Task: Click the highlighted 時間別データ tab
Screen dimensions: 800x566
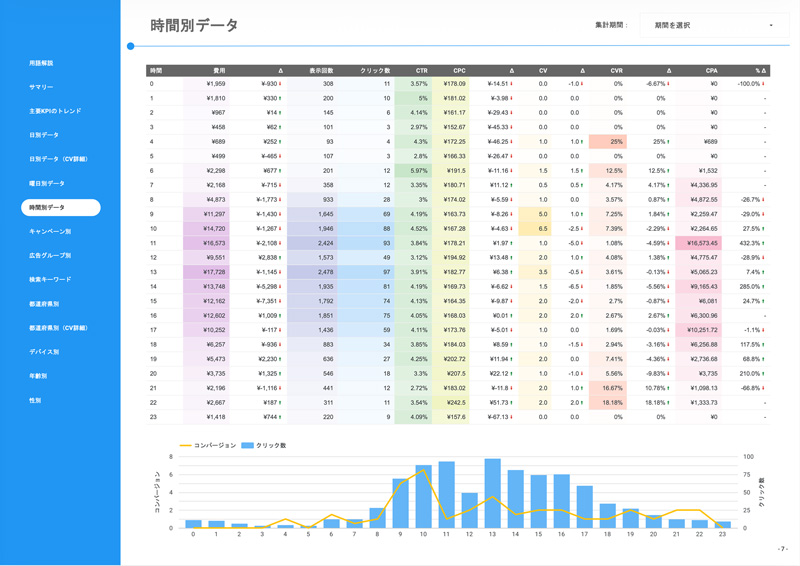Action: coord(60,207)
